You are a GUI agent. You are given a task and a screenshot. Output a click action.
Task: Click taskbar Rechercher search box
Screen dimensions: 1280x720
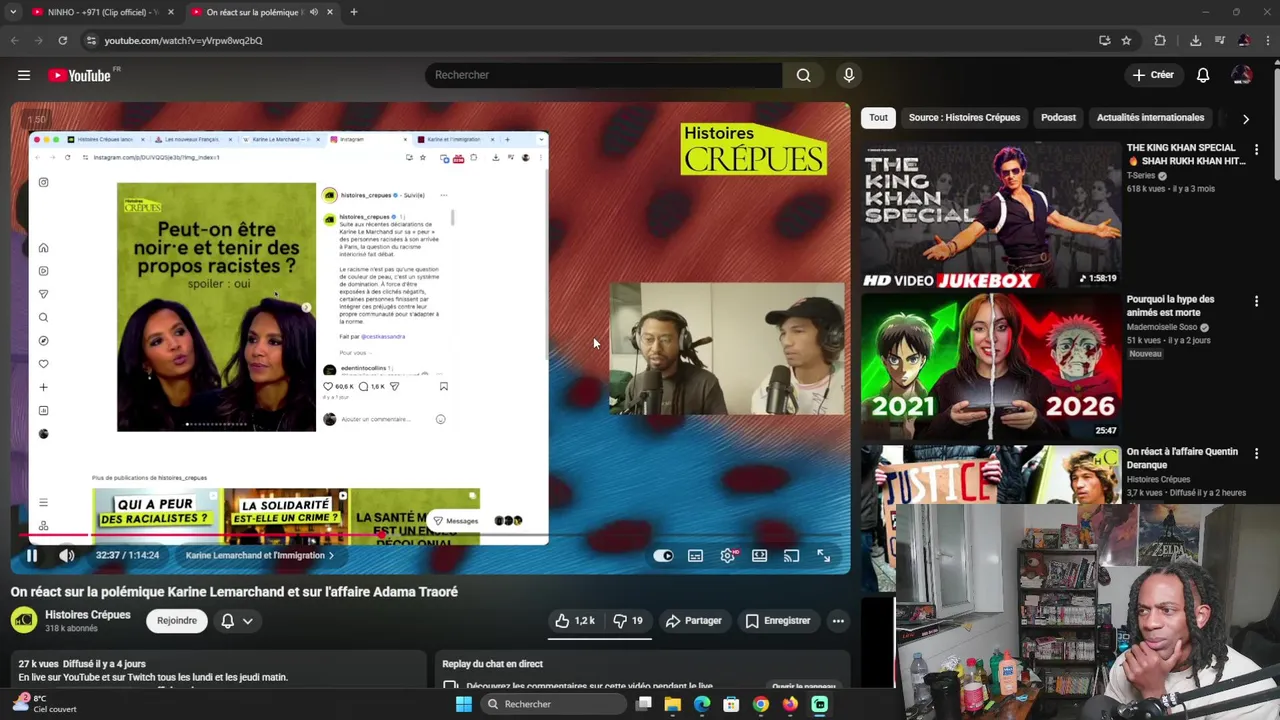555,704
